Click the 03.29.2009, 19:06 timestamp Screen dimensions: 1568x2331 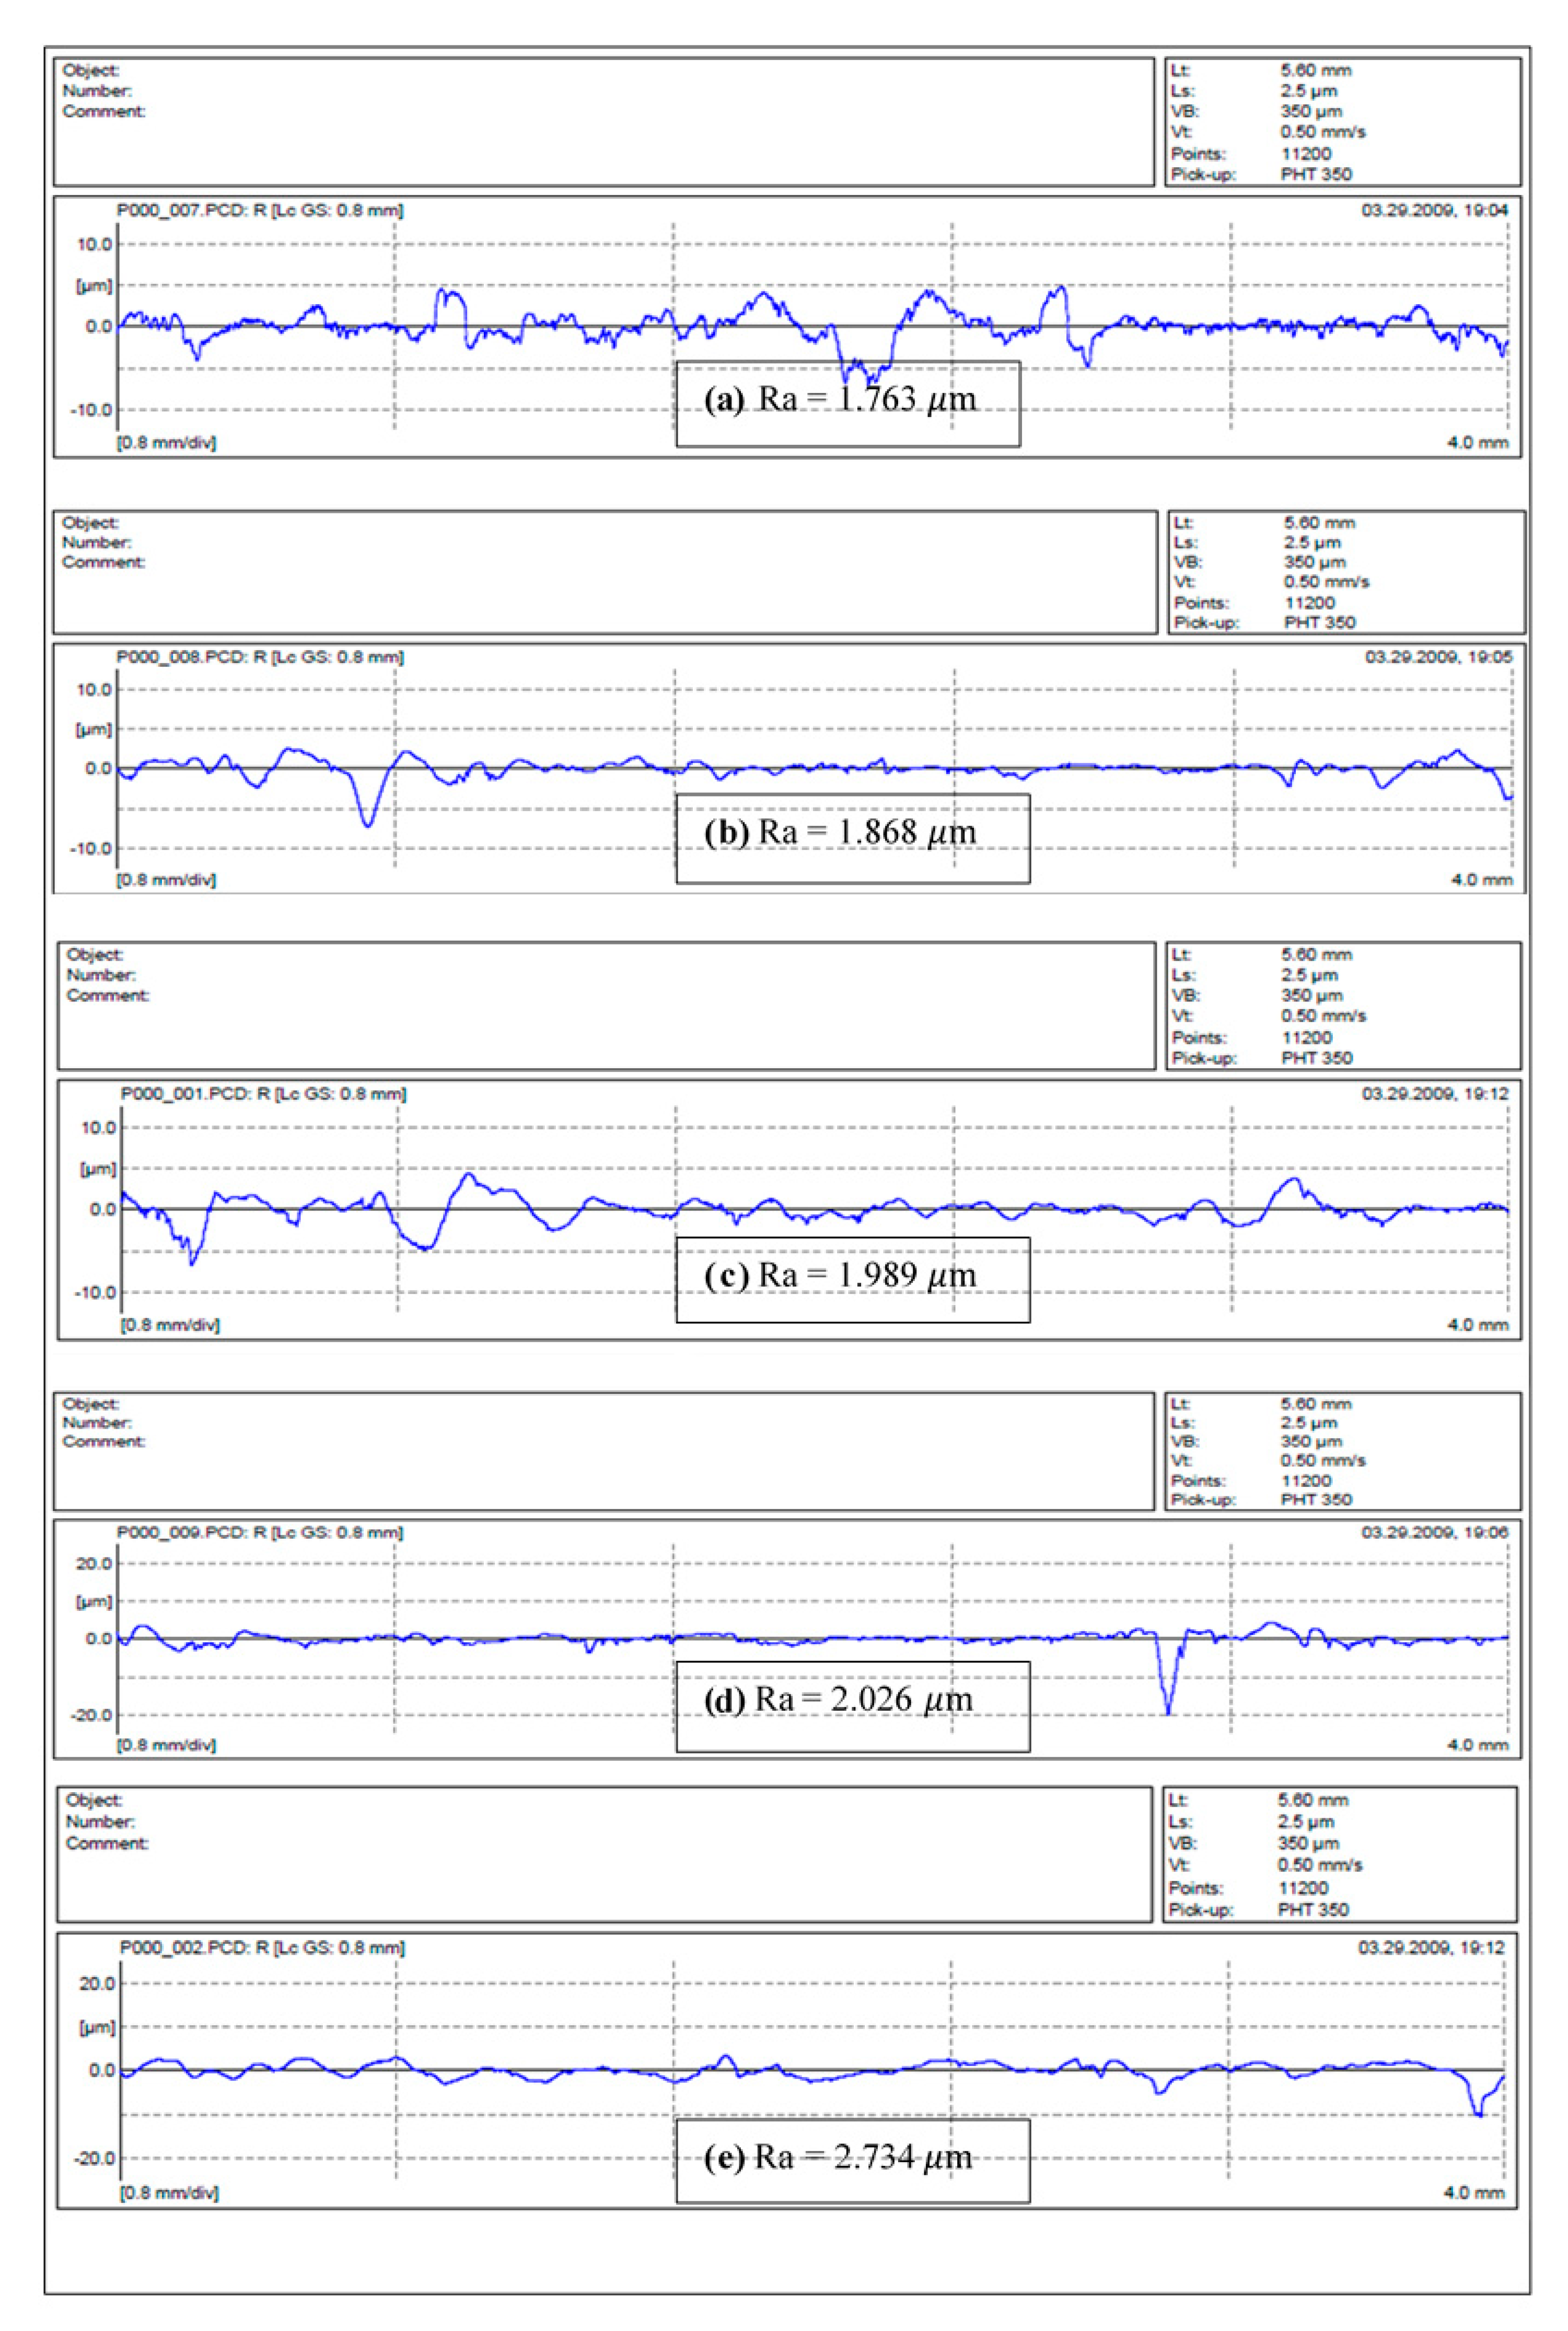click(1434, 1532)
